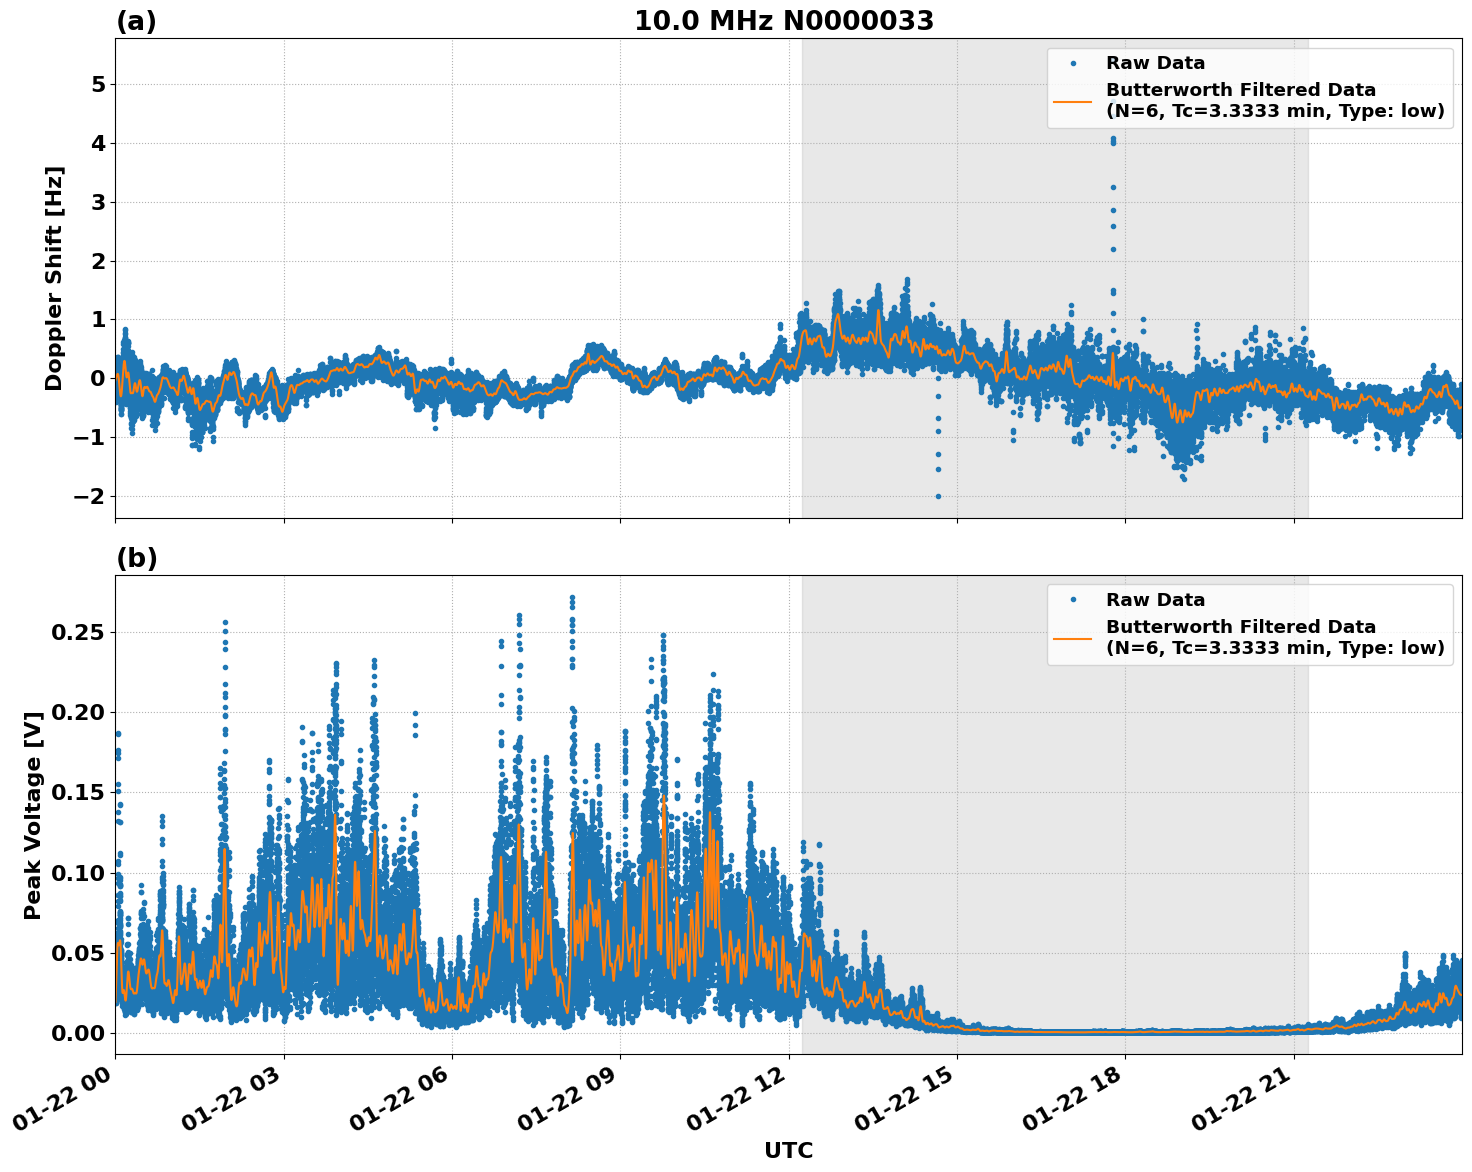This screenshot has width=1472, height=1172.
Task: Click the outlier spike near 4 Hz in panel (a)
Action: pos(1113,142)
